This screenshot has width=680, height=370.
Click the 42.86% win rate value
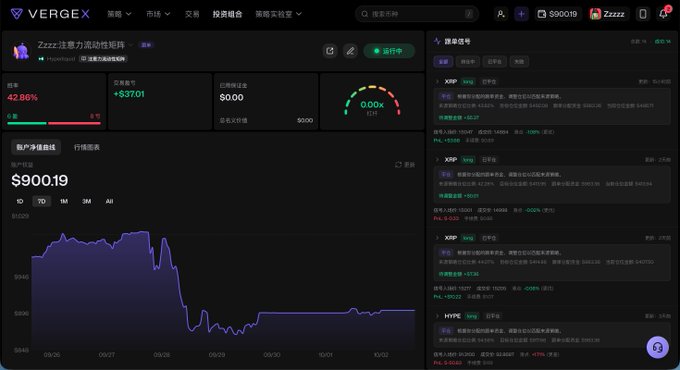coord(22,97)
